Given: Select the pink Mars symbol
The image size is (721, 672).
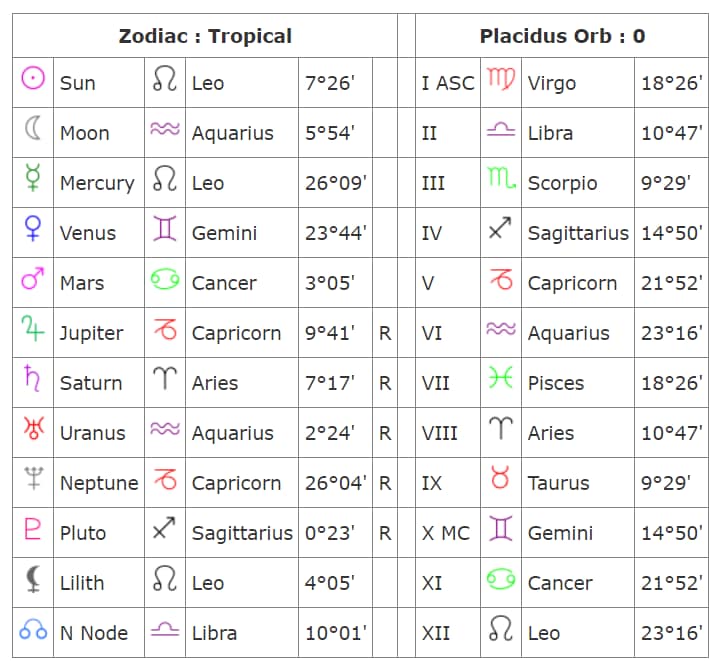Looking at the screenshot, I should click(x=33, y=280).
